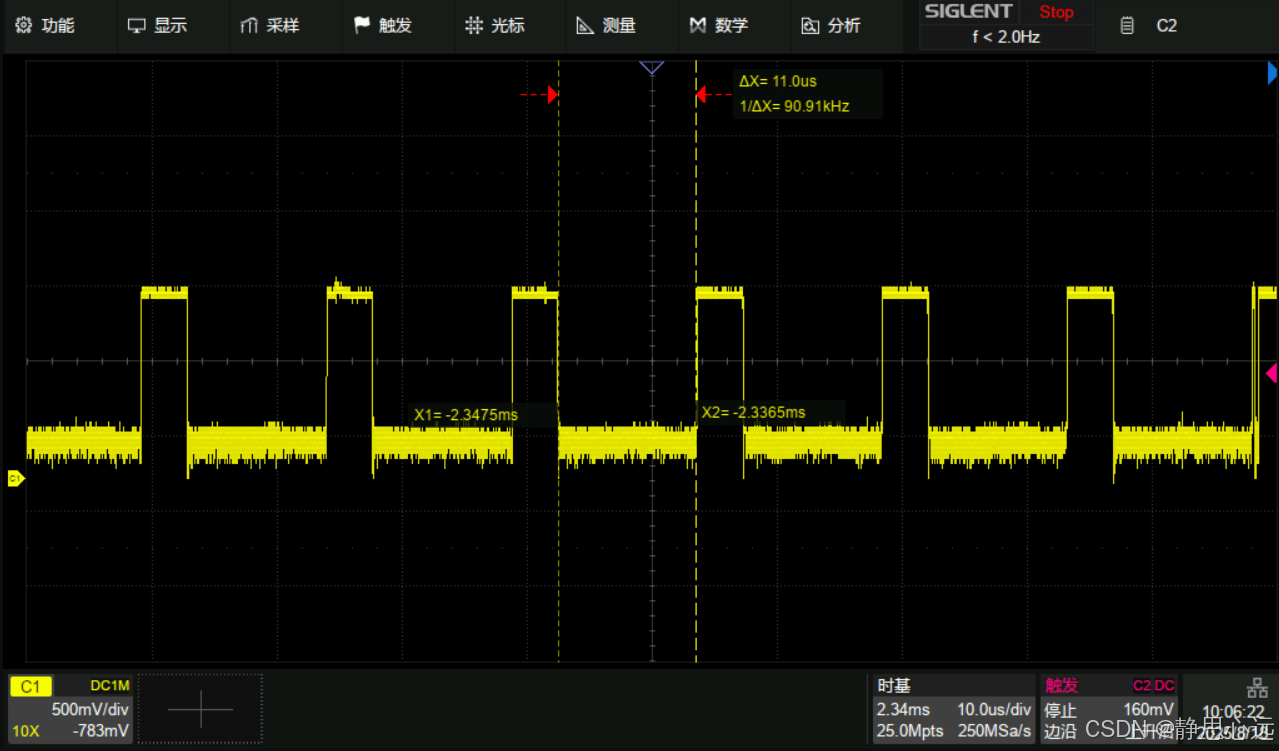Click the 160mV trigger level value
The image size is (1279, 751).
(x=1149, y=709)
